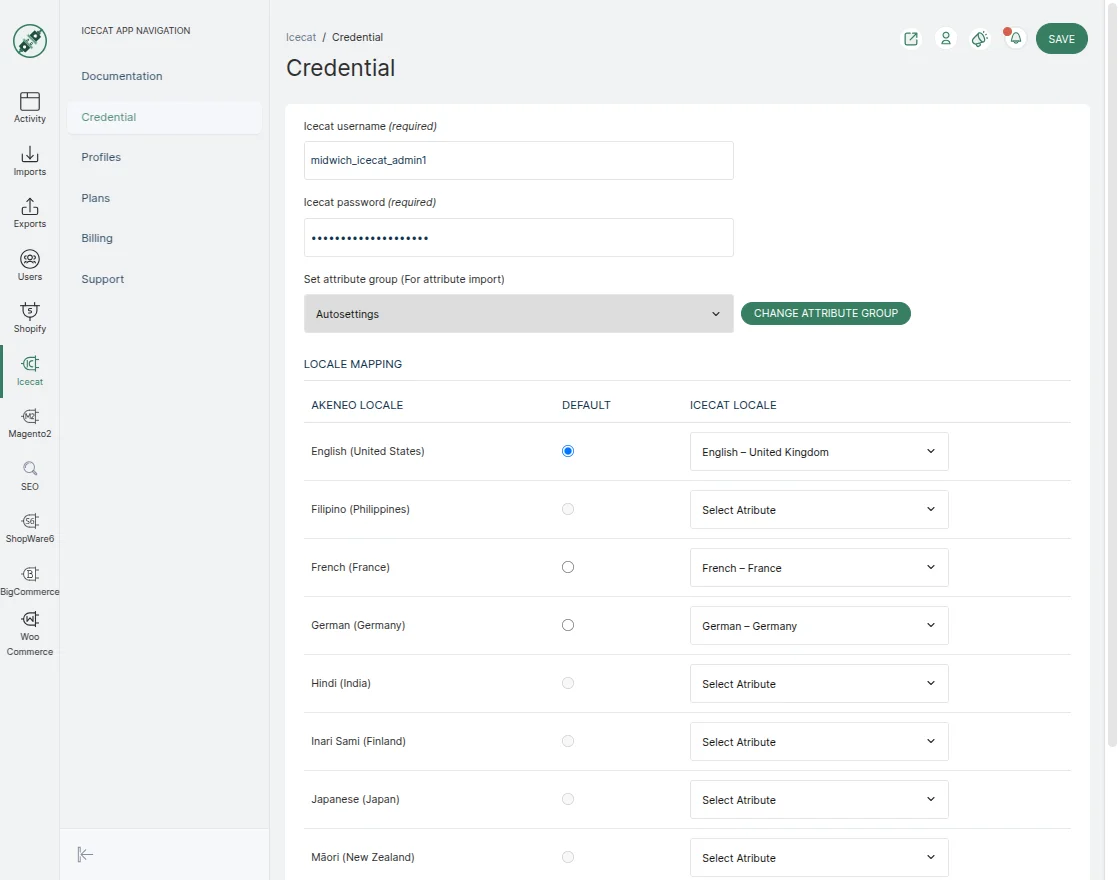Open the Billing page from navigation

coord(97,238)
